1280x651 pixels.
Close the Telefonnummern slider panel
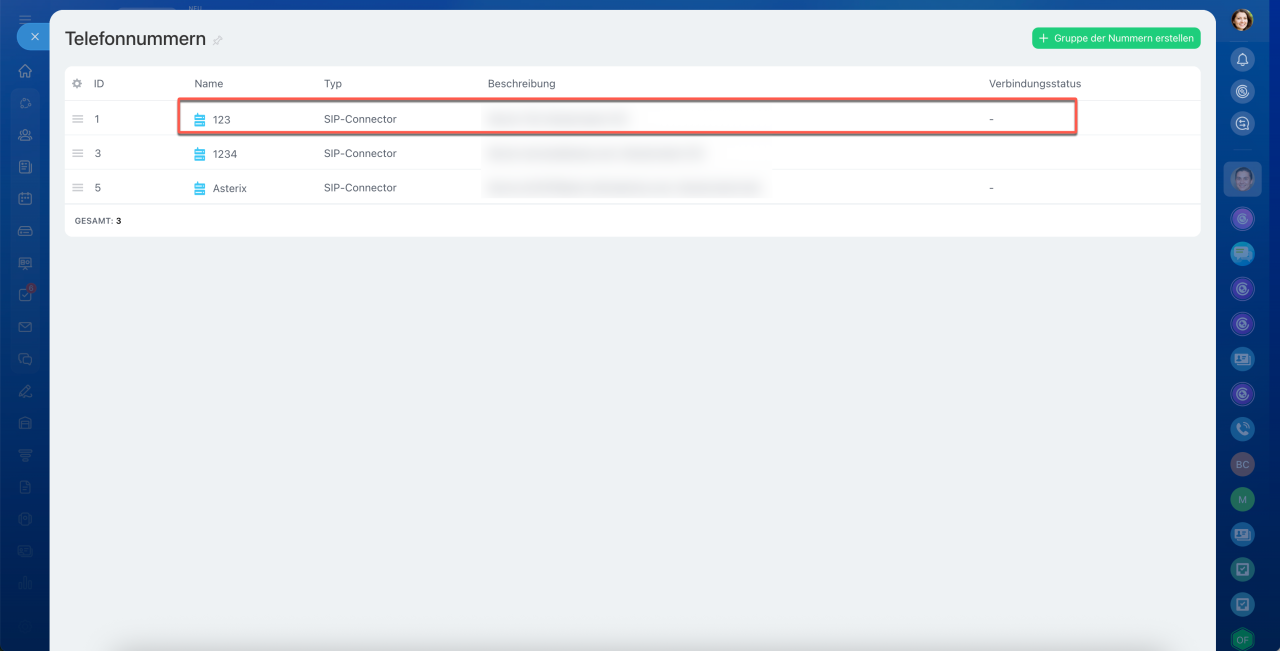35,36
